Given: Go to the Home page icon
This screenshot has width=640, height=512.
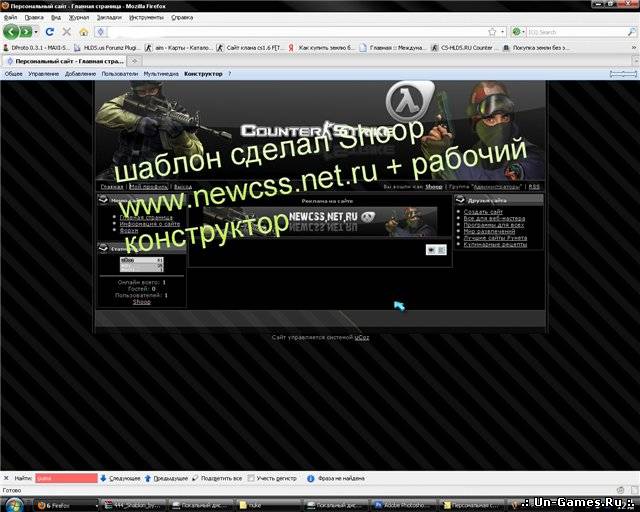Looking at the screenshot, I should click(84, 32).
